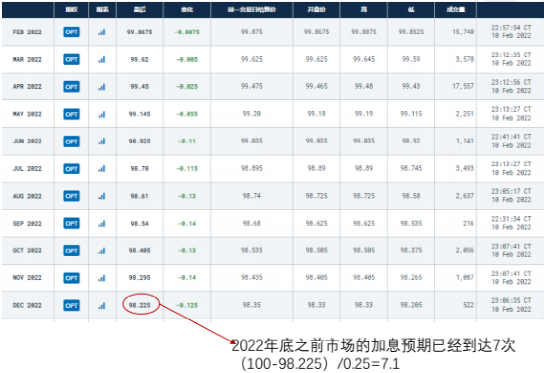Open the chart icon for FEB 2022
Viewport: 544px width, 373px height.
(102, 32)
